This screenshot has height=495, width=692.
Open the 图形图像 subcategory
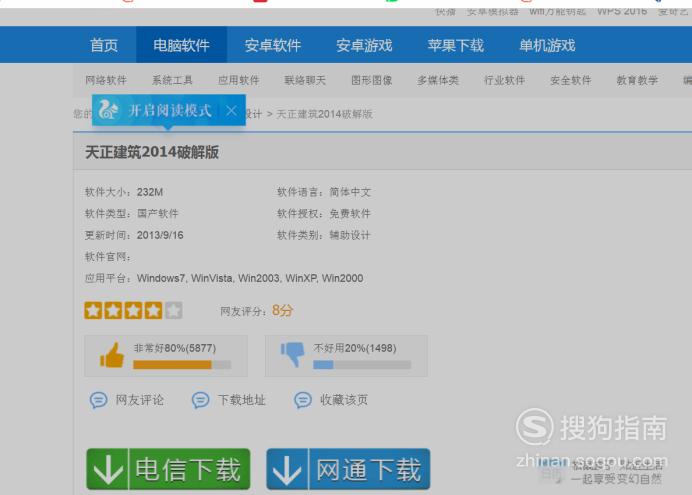pos(372,80)
